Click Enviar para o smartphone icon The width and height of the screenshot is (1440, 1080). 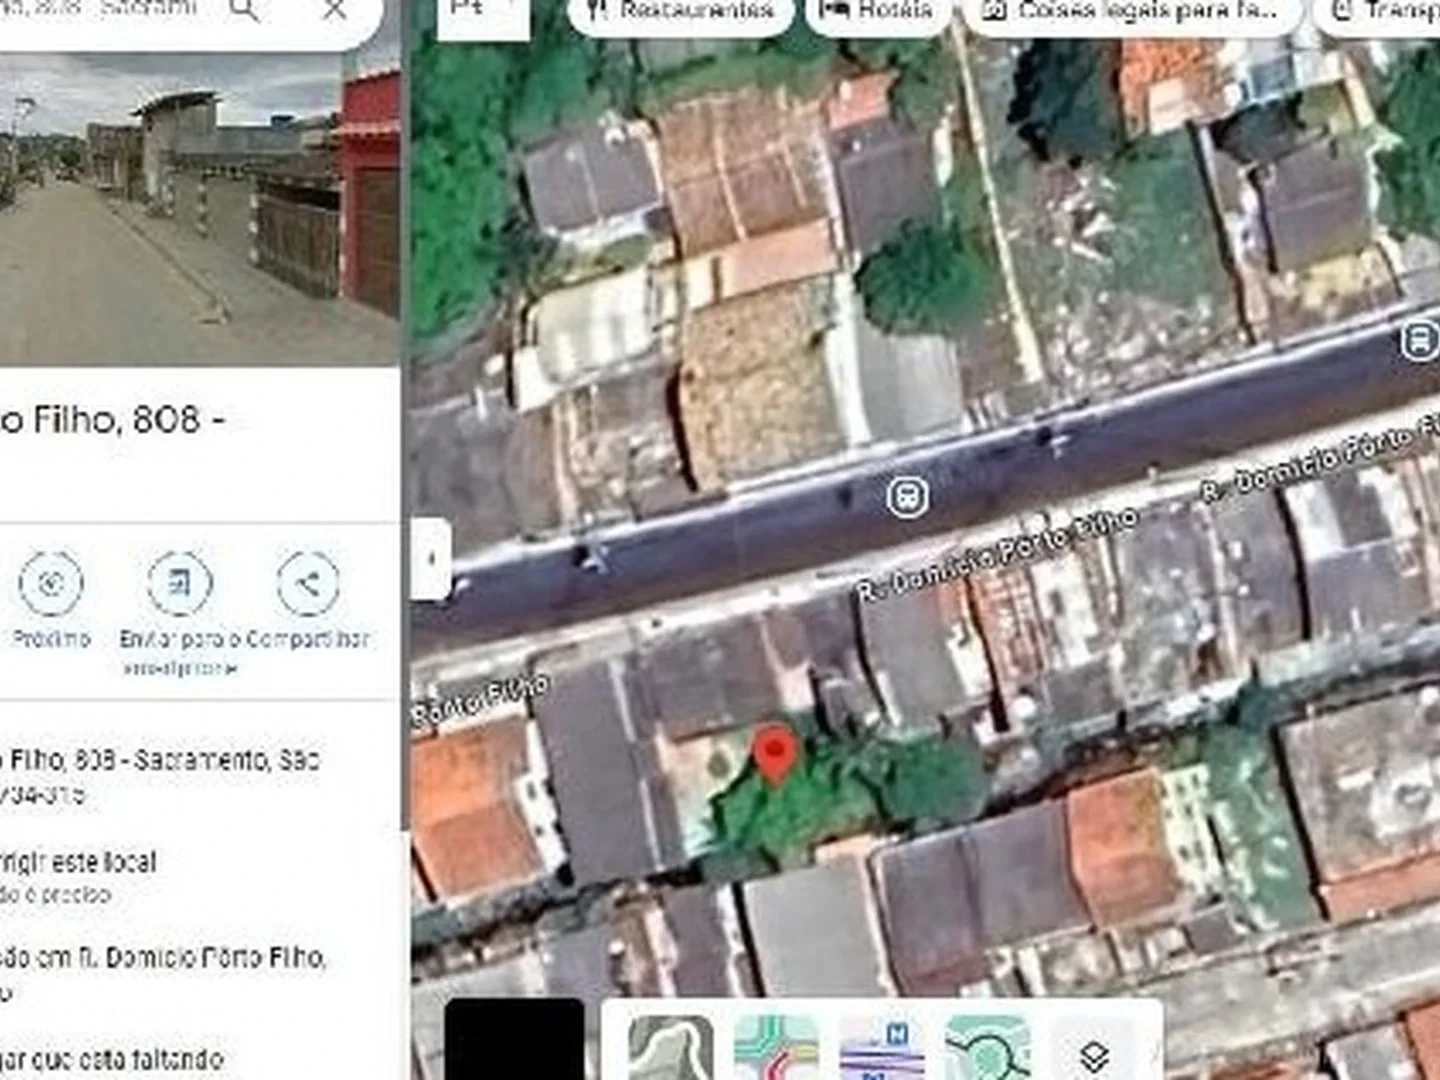179,583
